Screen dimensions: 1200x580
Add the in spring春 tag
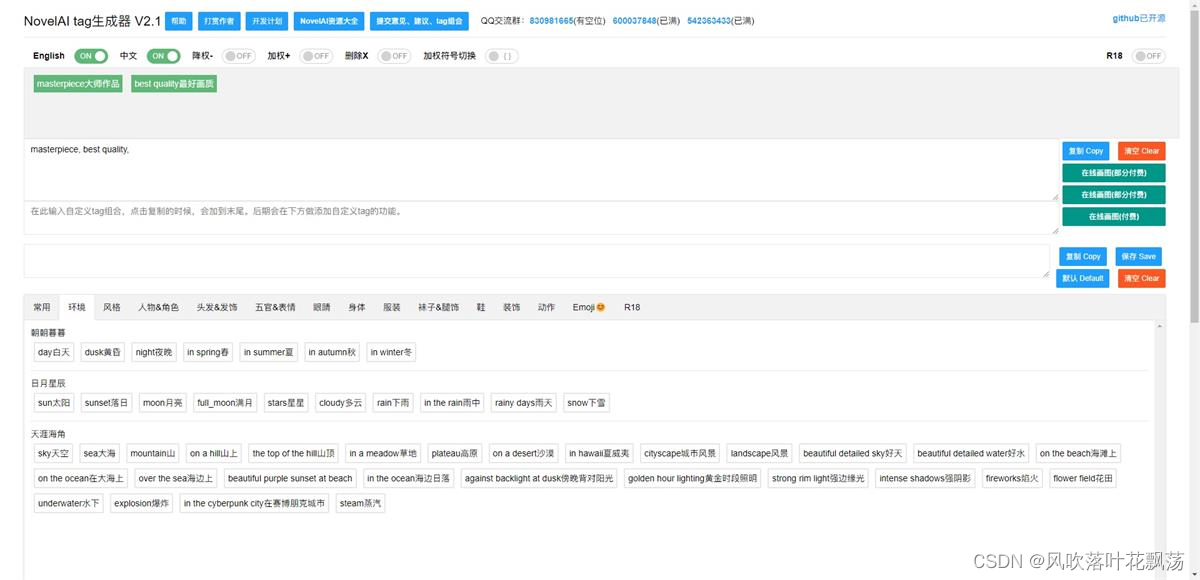[x=208, y=352]
